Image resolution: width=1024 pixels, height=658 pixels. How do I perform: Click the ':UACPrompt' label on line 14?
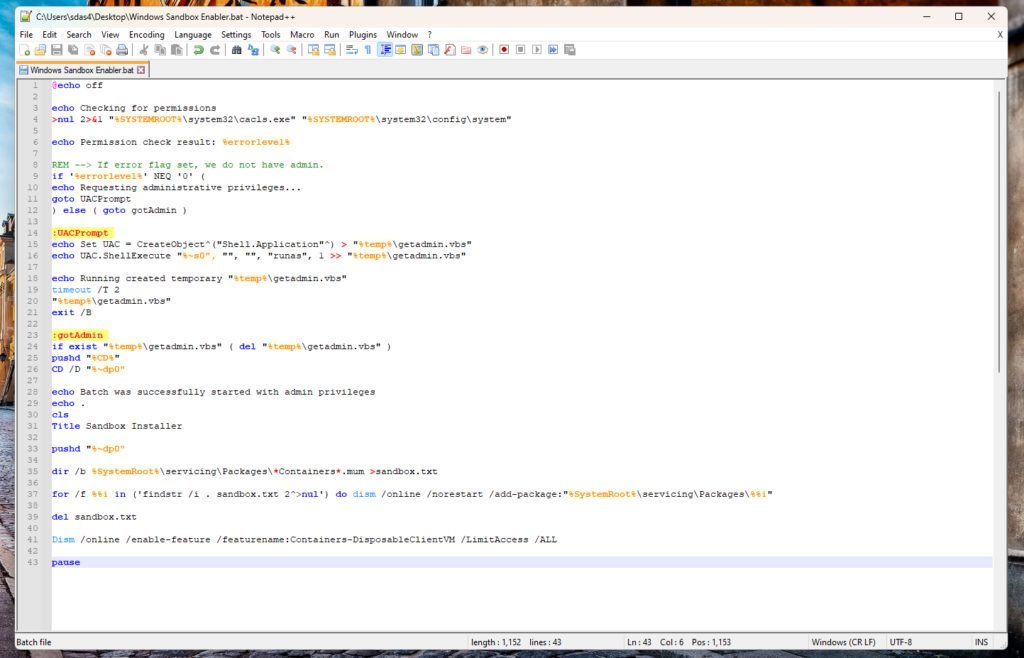point(82,233)
